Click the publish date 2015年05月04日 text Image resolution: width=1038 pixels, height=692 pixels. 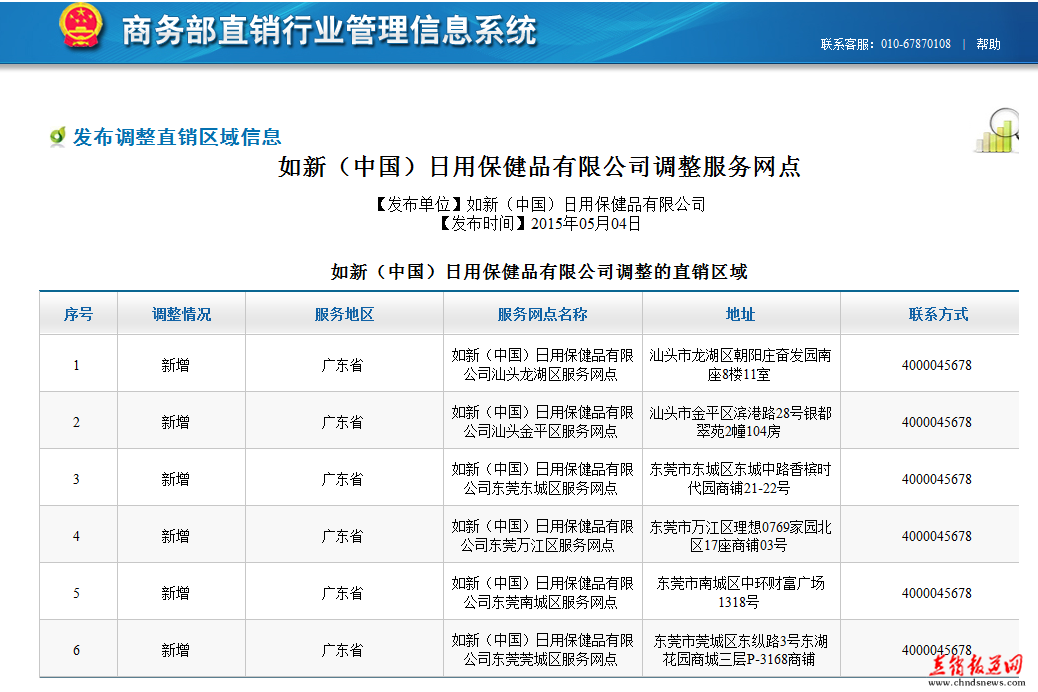(585, 224)
